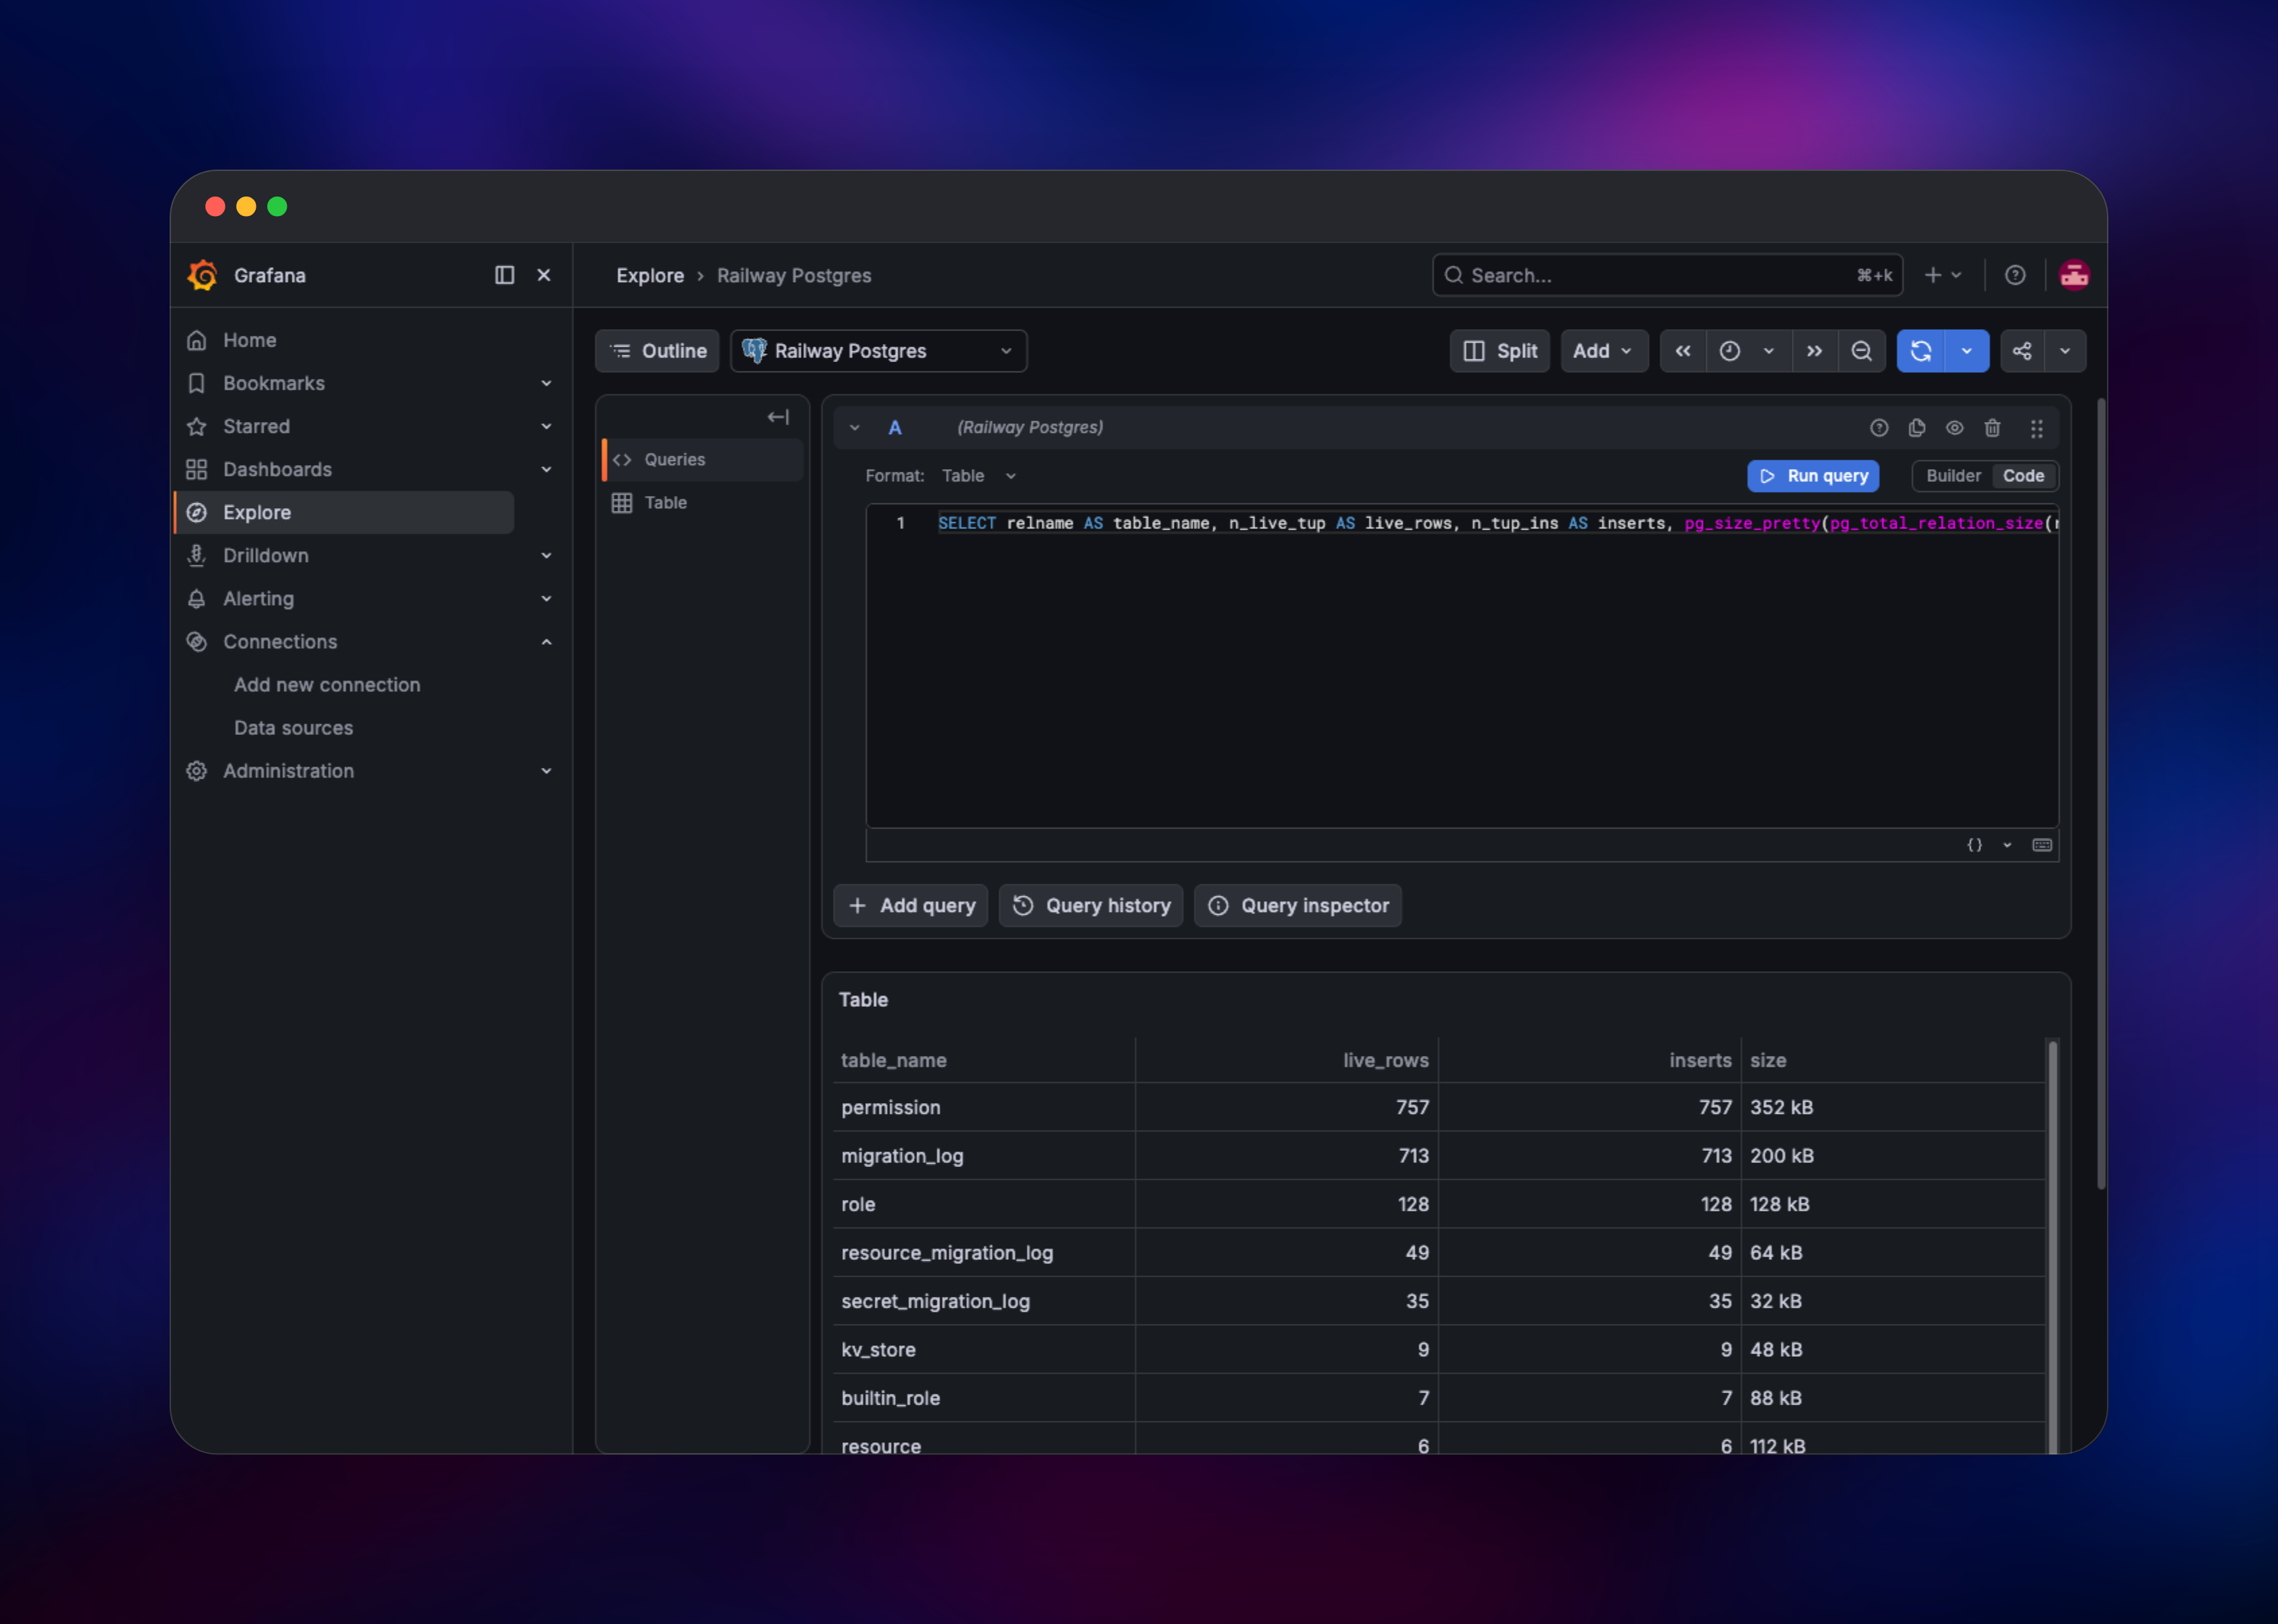Click the Search field
This screenshot has height=1624, width=2278.
pos(1667,275)
